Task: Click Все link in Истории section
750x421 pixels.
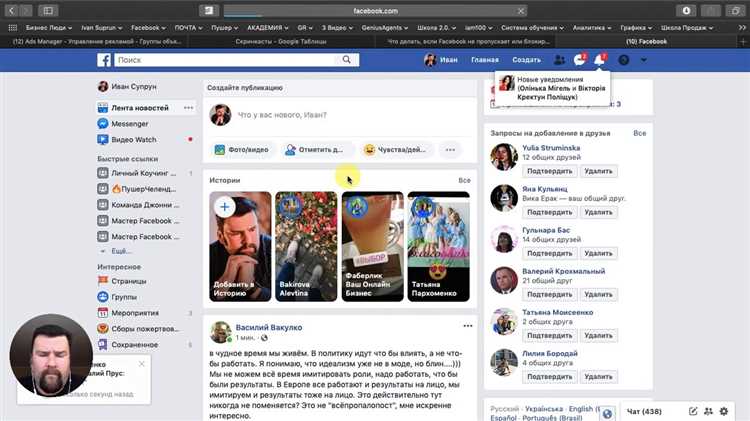Action: point(464,180)
